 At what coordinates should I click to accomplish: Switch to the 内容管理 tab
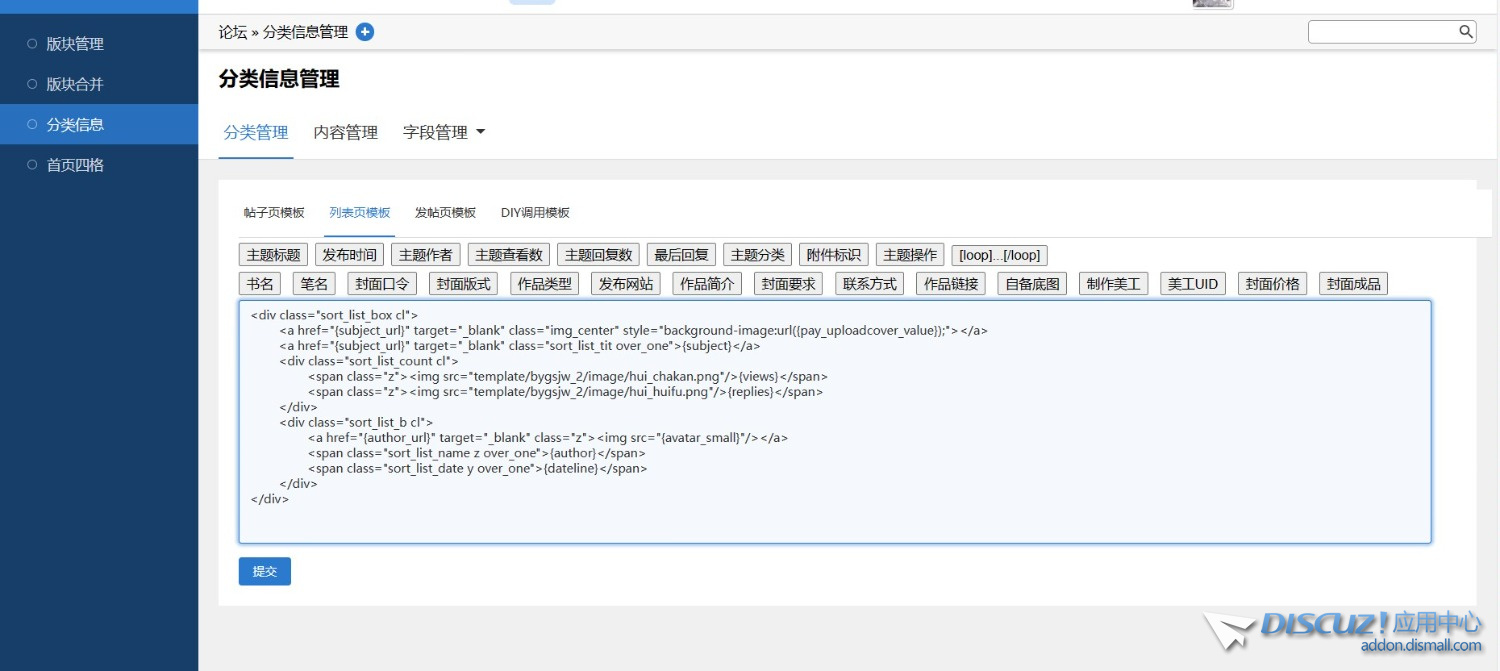pos(345,132)
